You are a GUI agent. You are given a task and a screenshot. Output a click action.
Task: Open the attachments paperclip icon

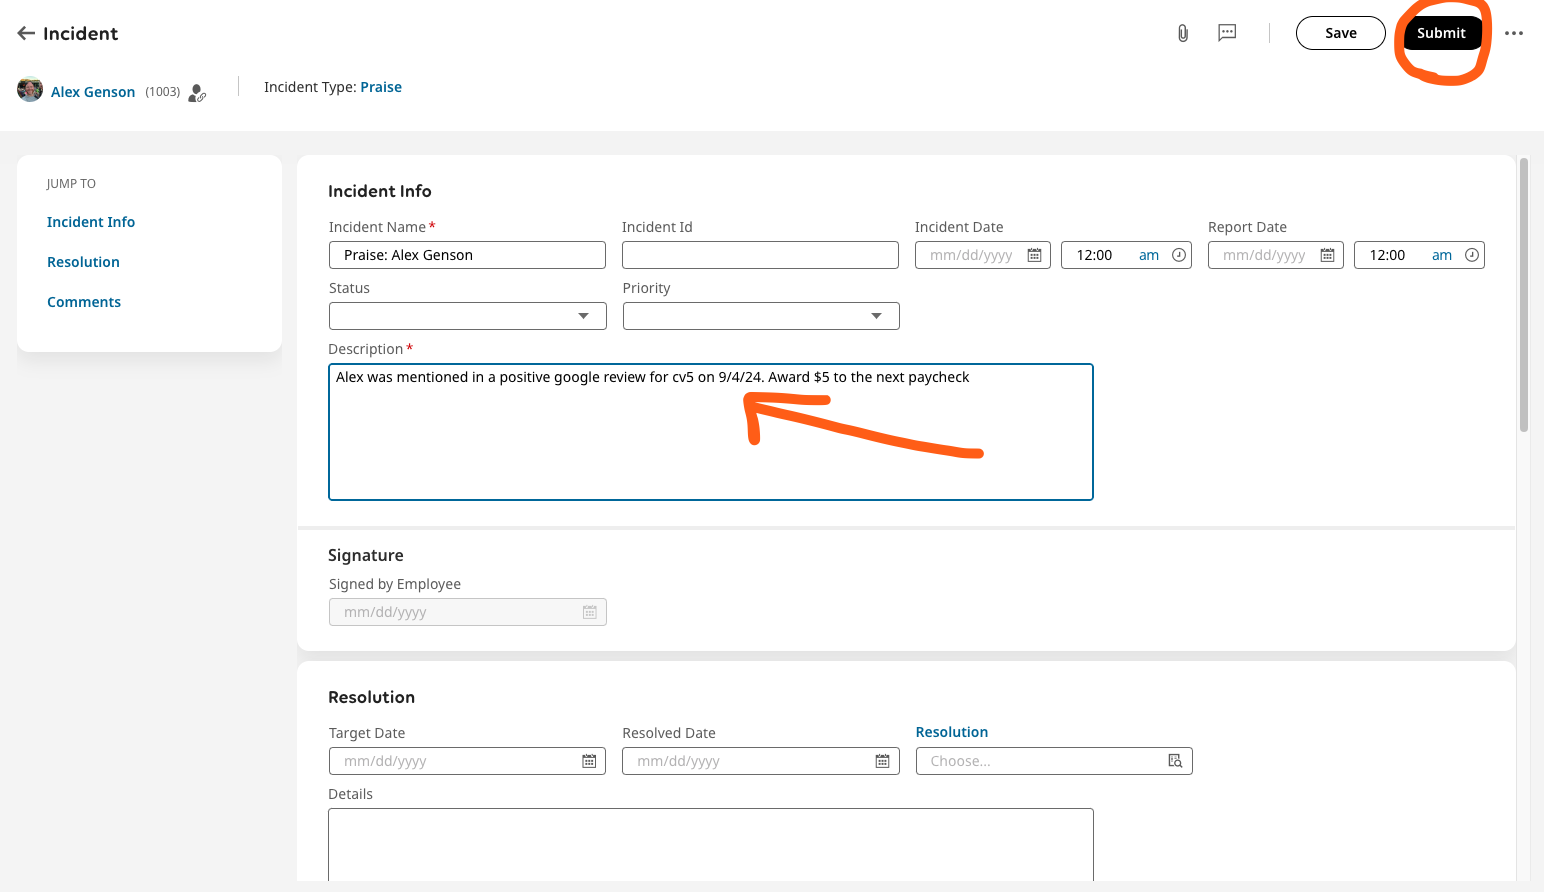click(x=1183, y=33)
